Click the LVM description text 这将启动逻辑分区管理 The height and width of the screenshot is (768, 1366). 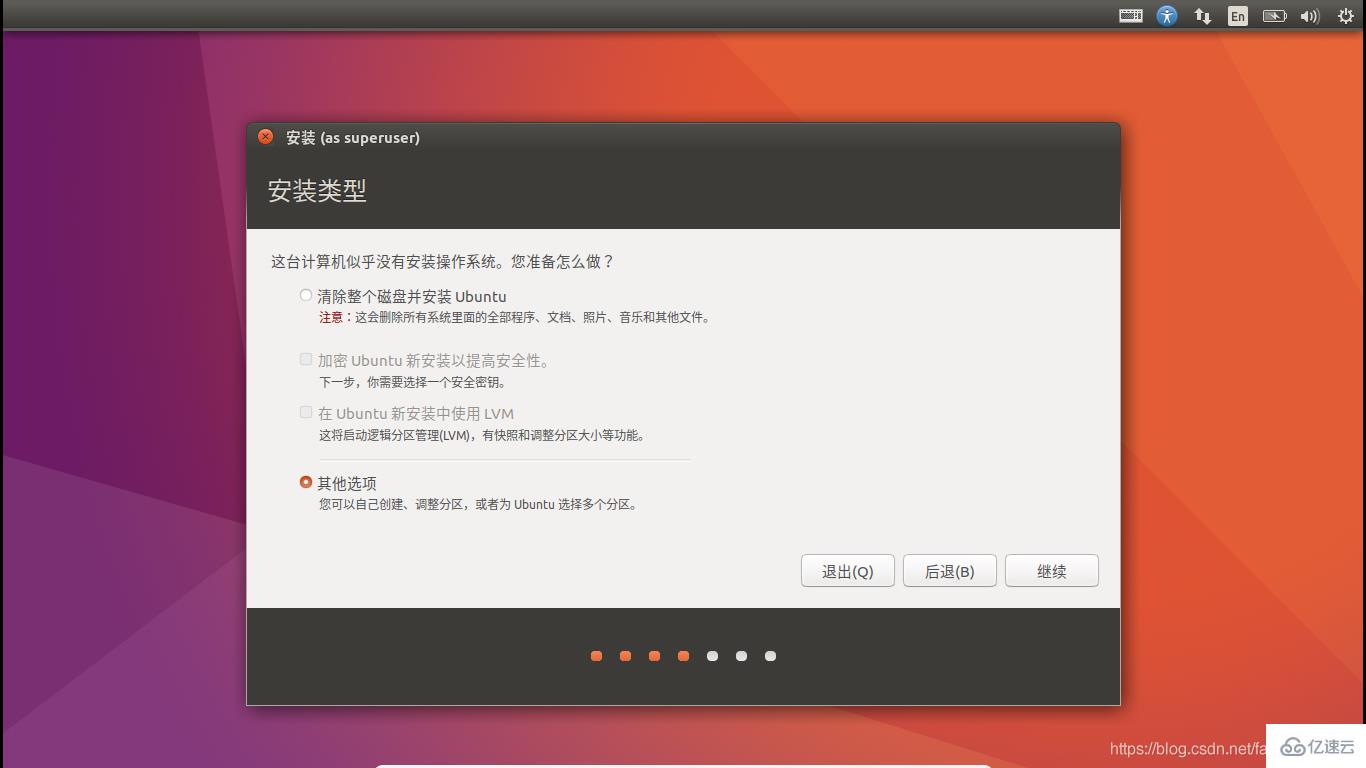[482, 436]
